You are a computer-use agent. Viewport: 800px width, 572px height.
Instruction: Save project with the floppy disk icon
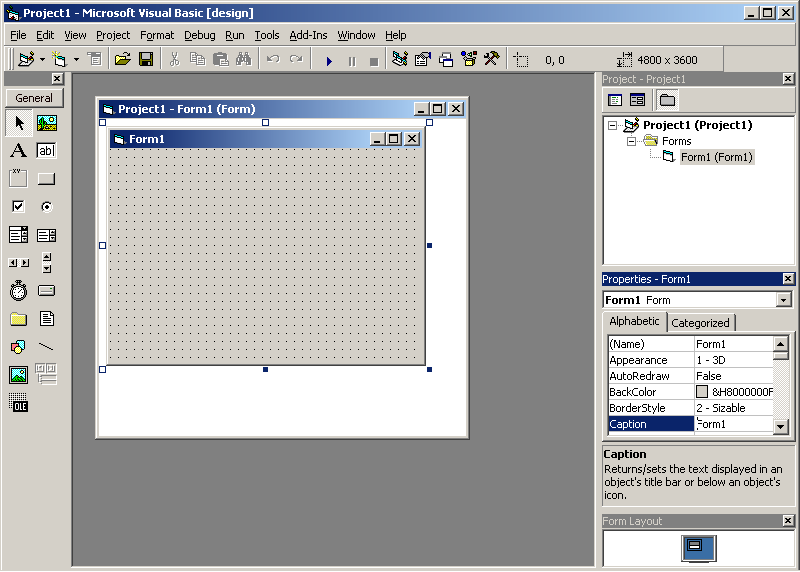tap(146, 60)
